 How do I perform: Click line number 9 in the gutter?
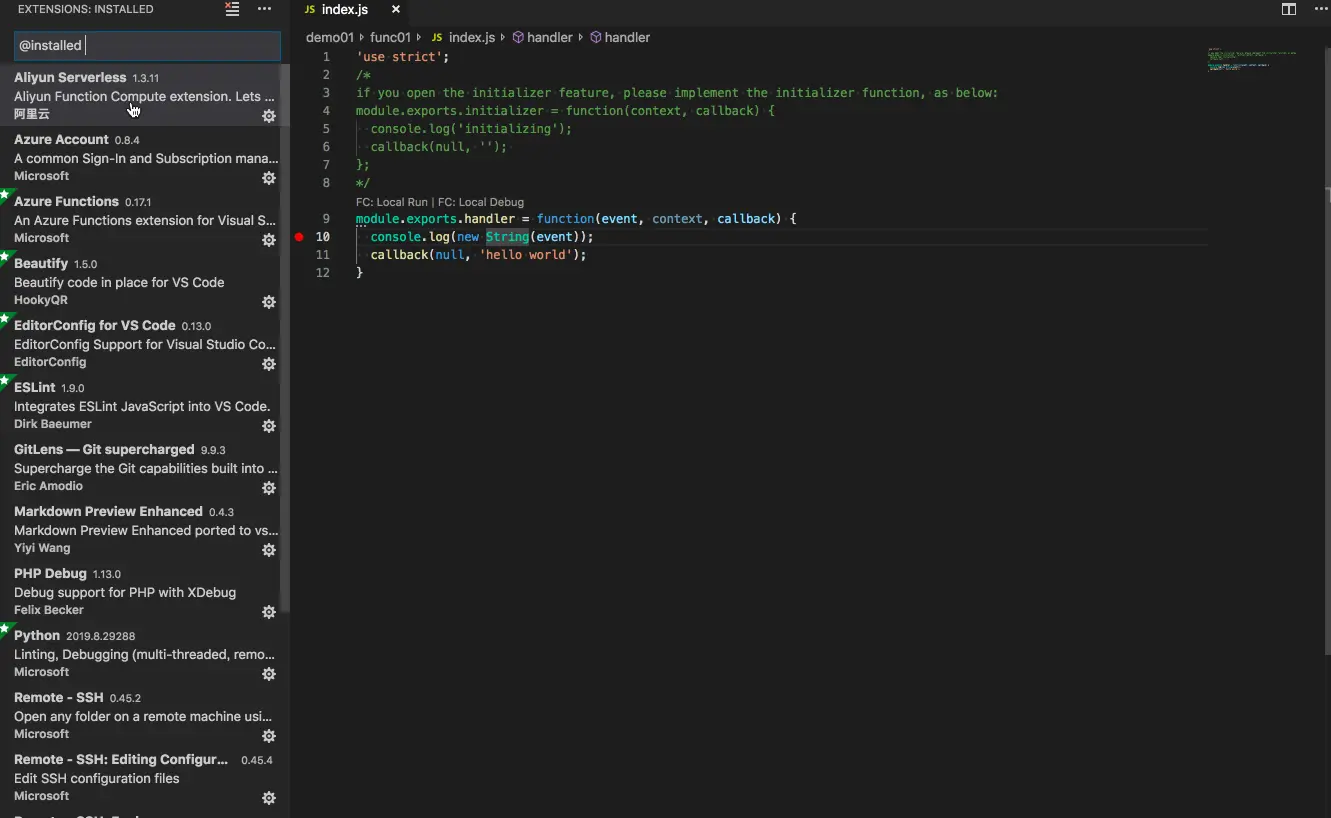pos(326,219)
